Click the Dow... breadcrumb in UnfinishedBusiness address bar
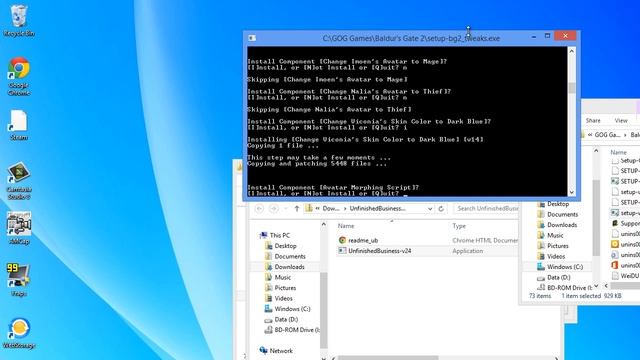 pyautogui.click(x=331, y=209)
